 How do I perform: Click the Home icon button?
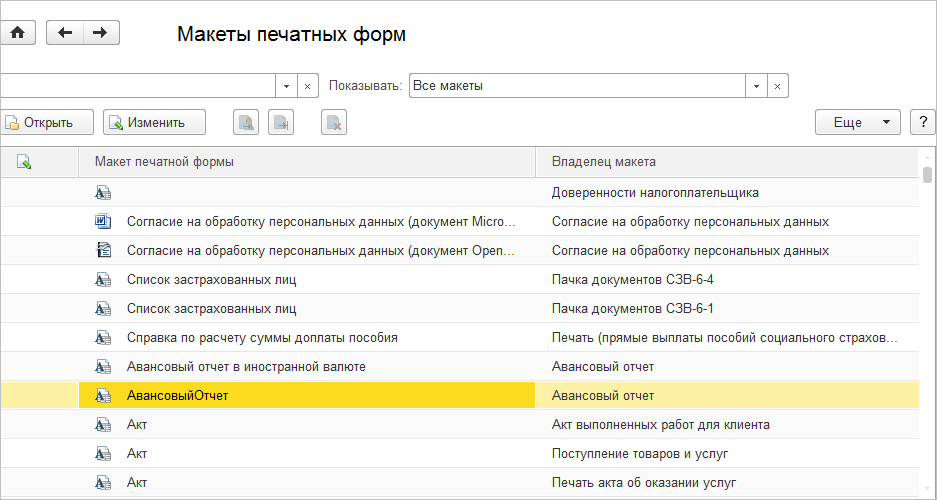click(x=17, y=33)
